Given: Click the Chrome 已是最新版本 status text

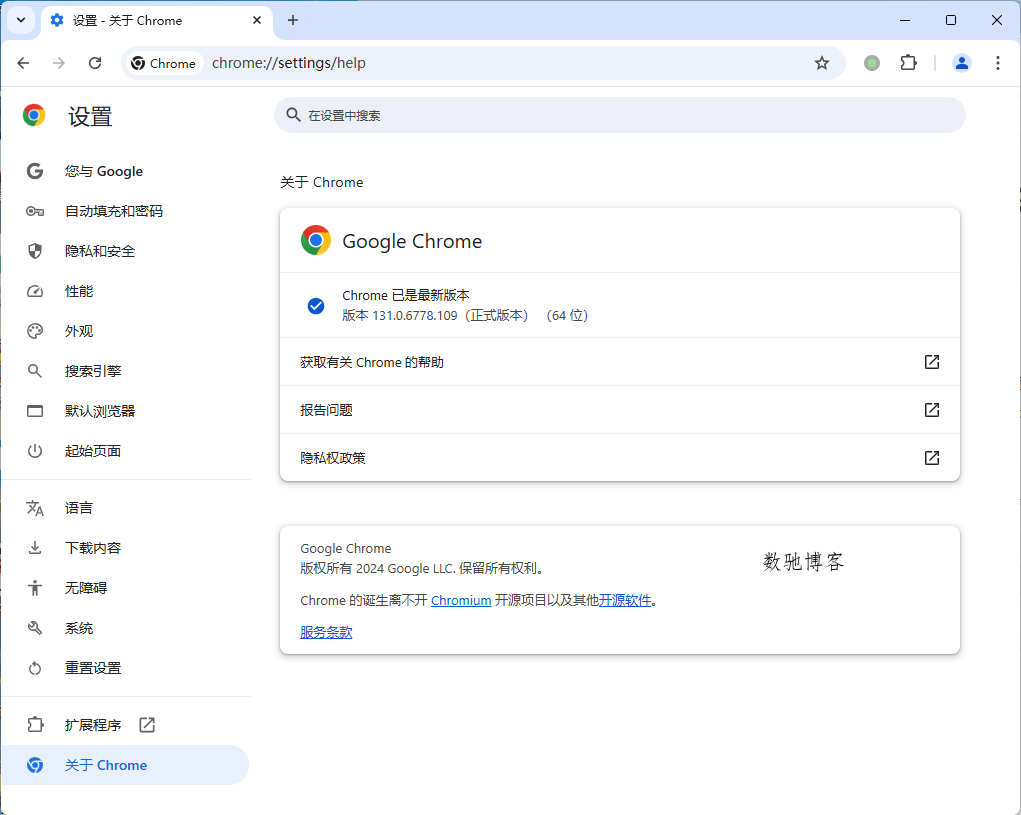Looking at the screenshot, I should tap(406, 295).
